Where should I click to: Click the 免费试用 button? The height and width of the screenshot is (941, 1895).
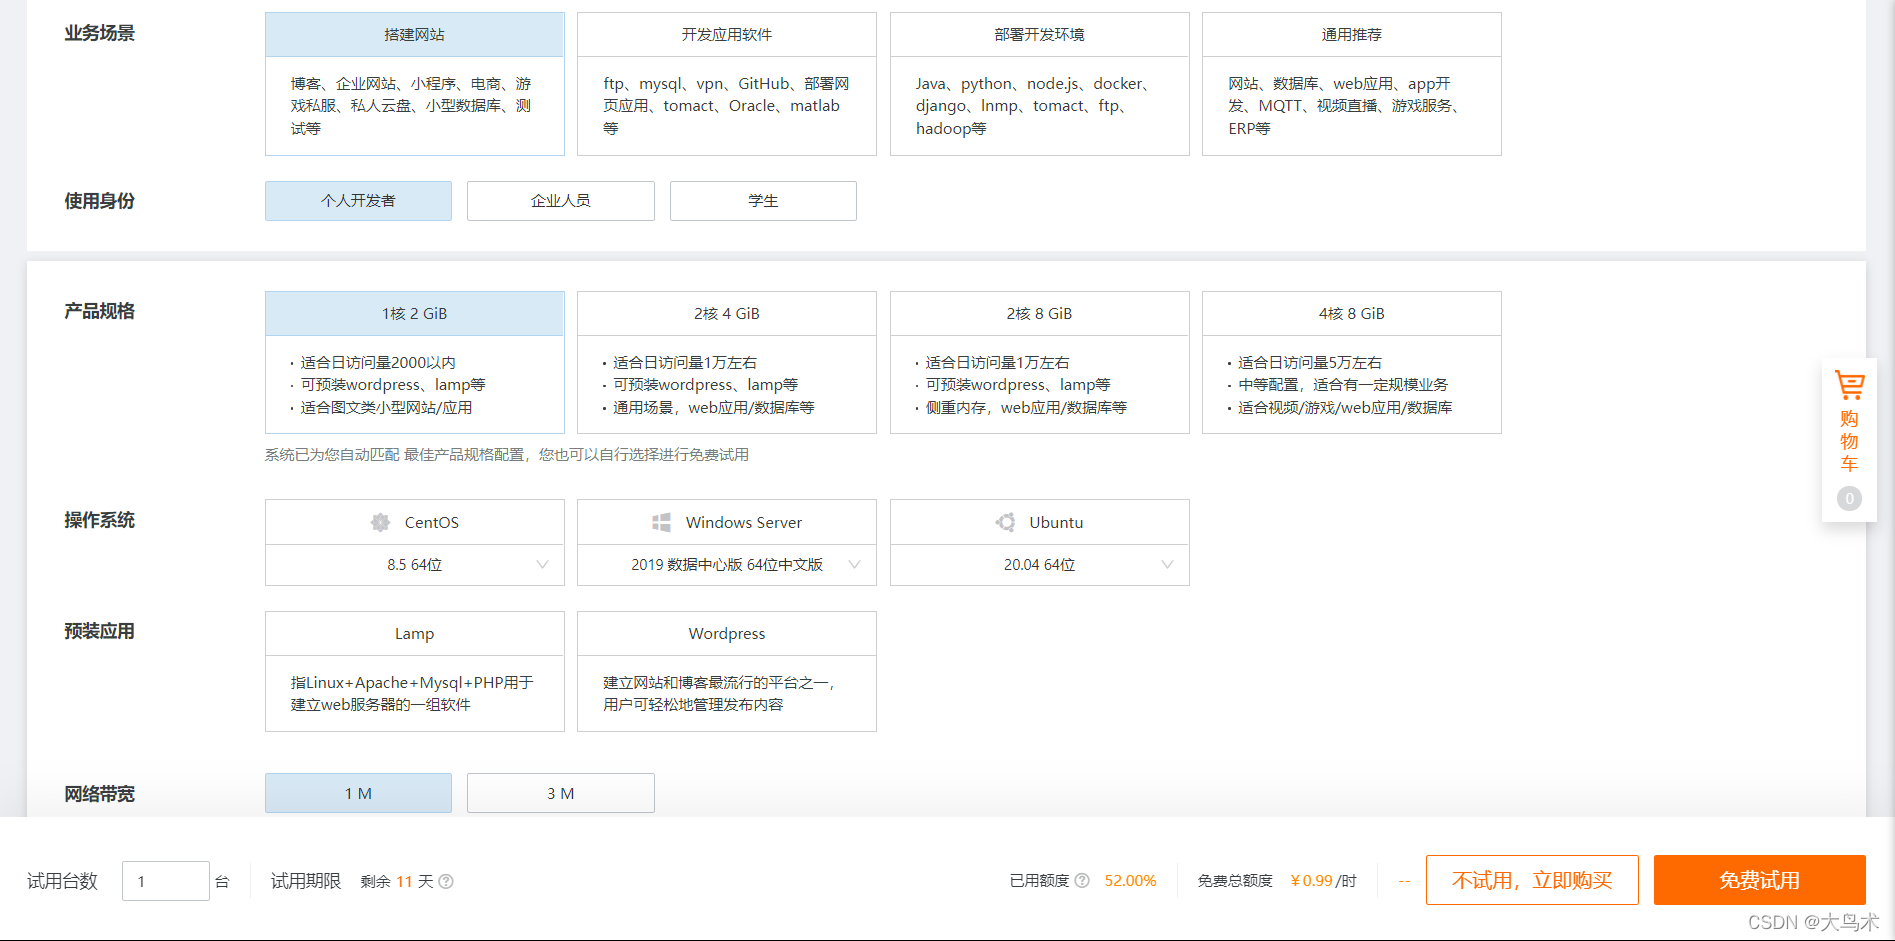click(1759, 880)
